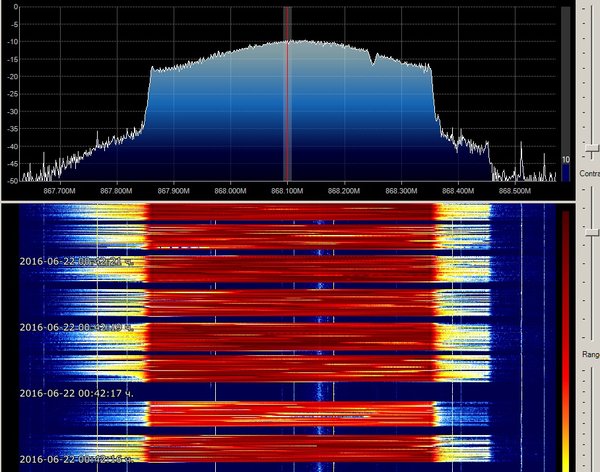
Task: Click the Range label
Action: coord(590,354)
